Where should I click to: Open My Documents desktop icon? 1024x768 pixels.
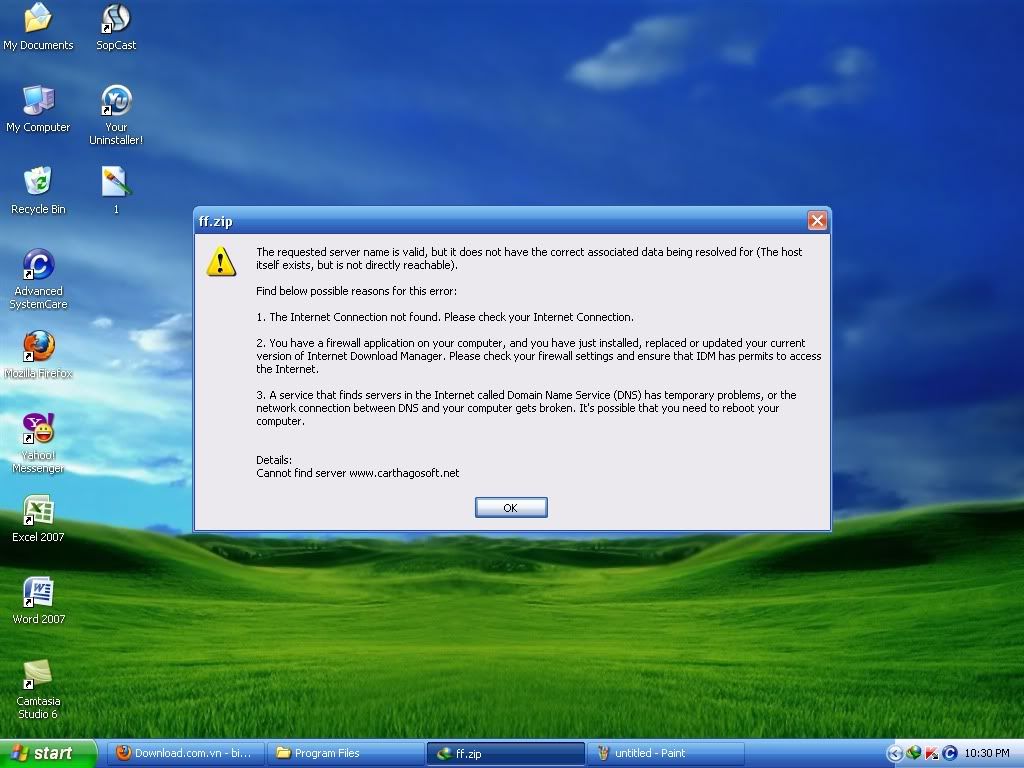tap(38, 26)
